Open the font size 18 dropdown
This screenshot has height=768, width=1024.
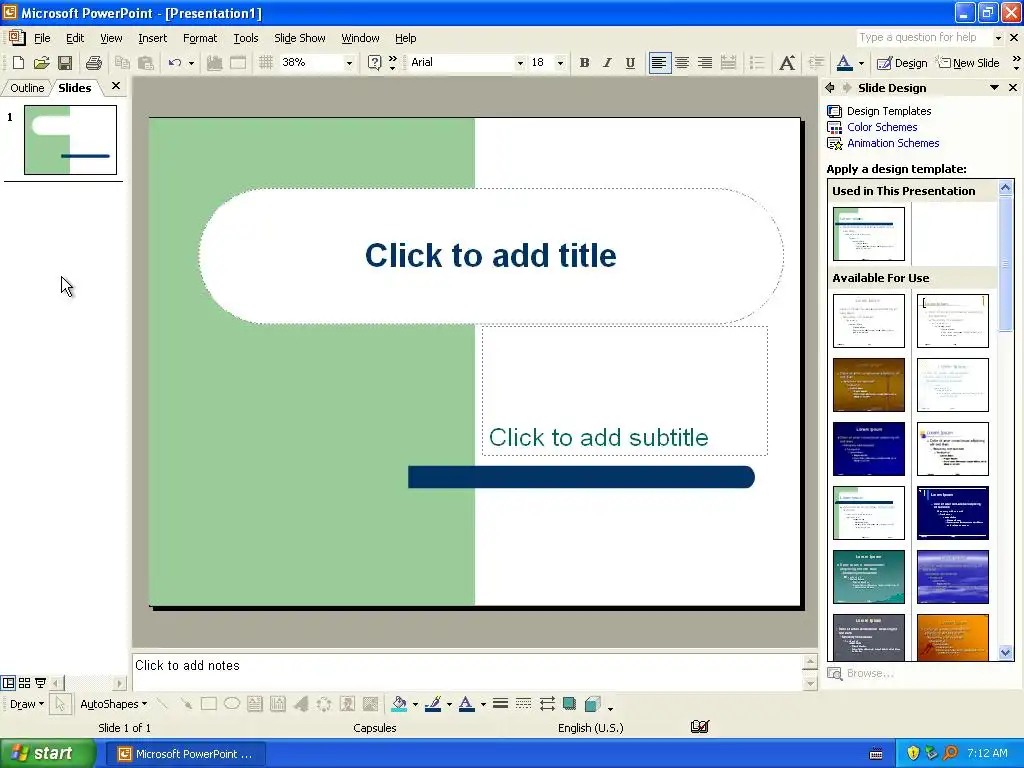[x=560, y=63]
